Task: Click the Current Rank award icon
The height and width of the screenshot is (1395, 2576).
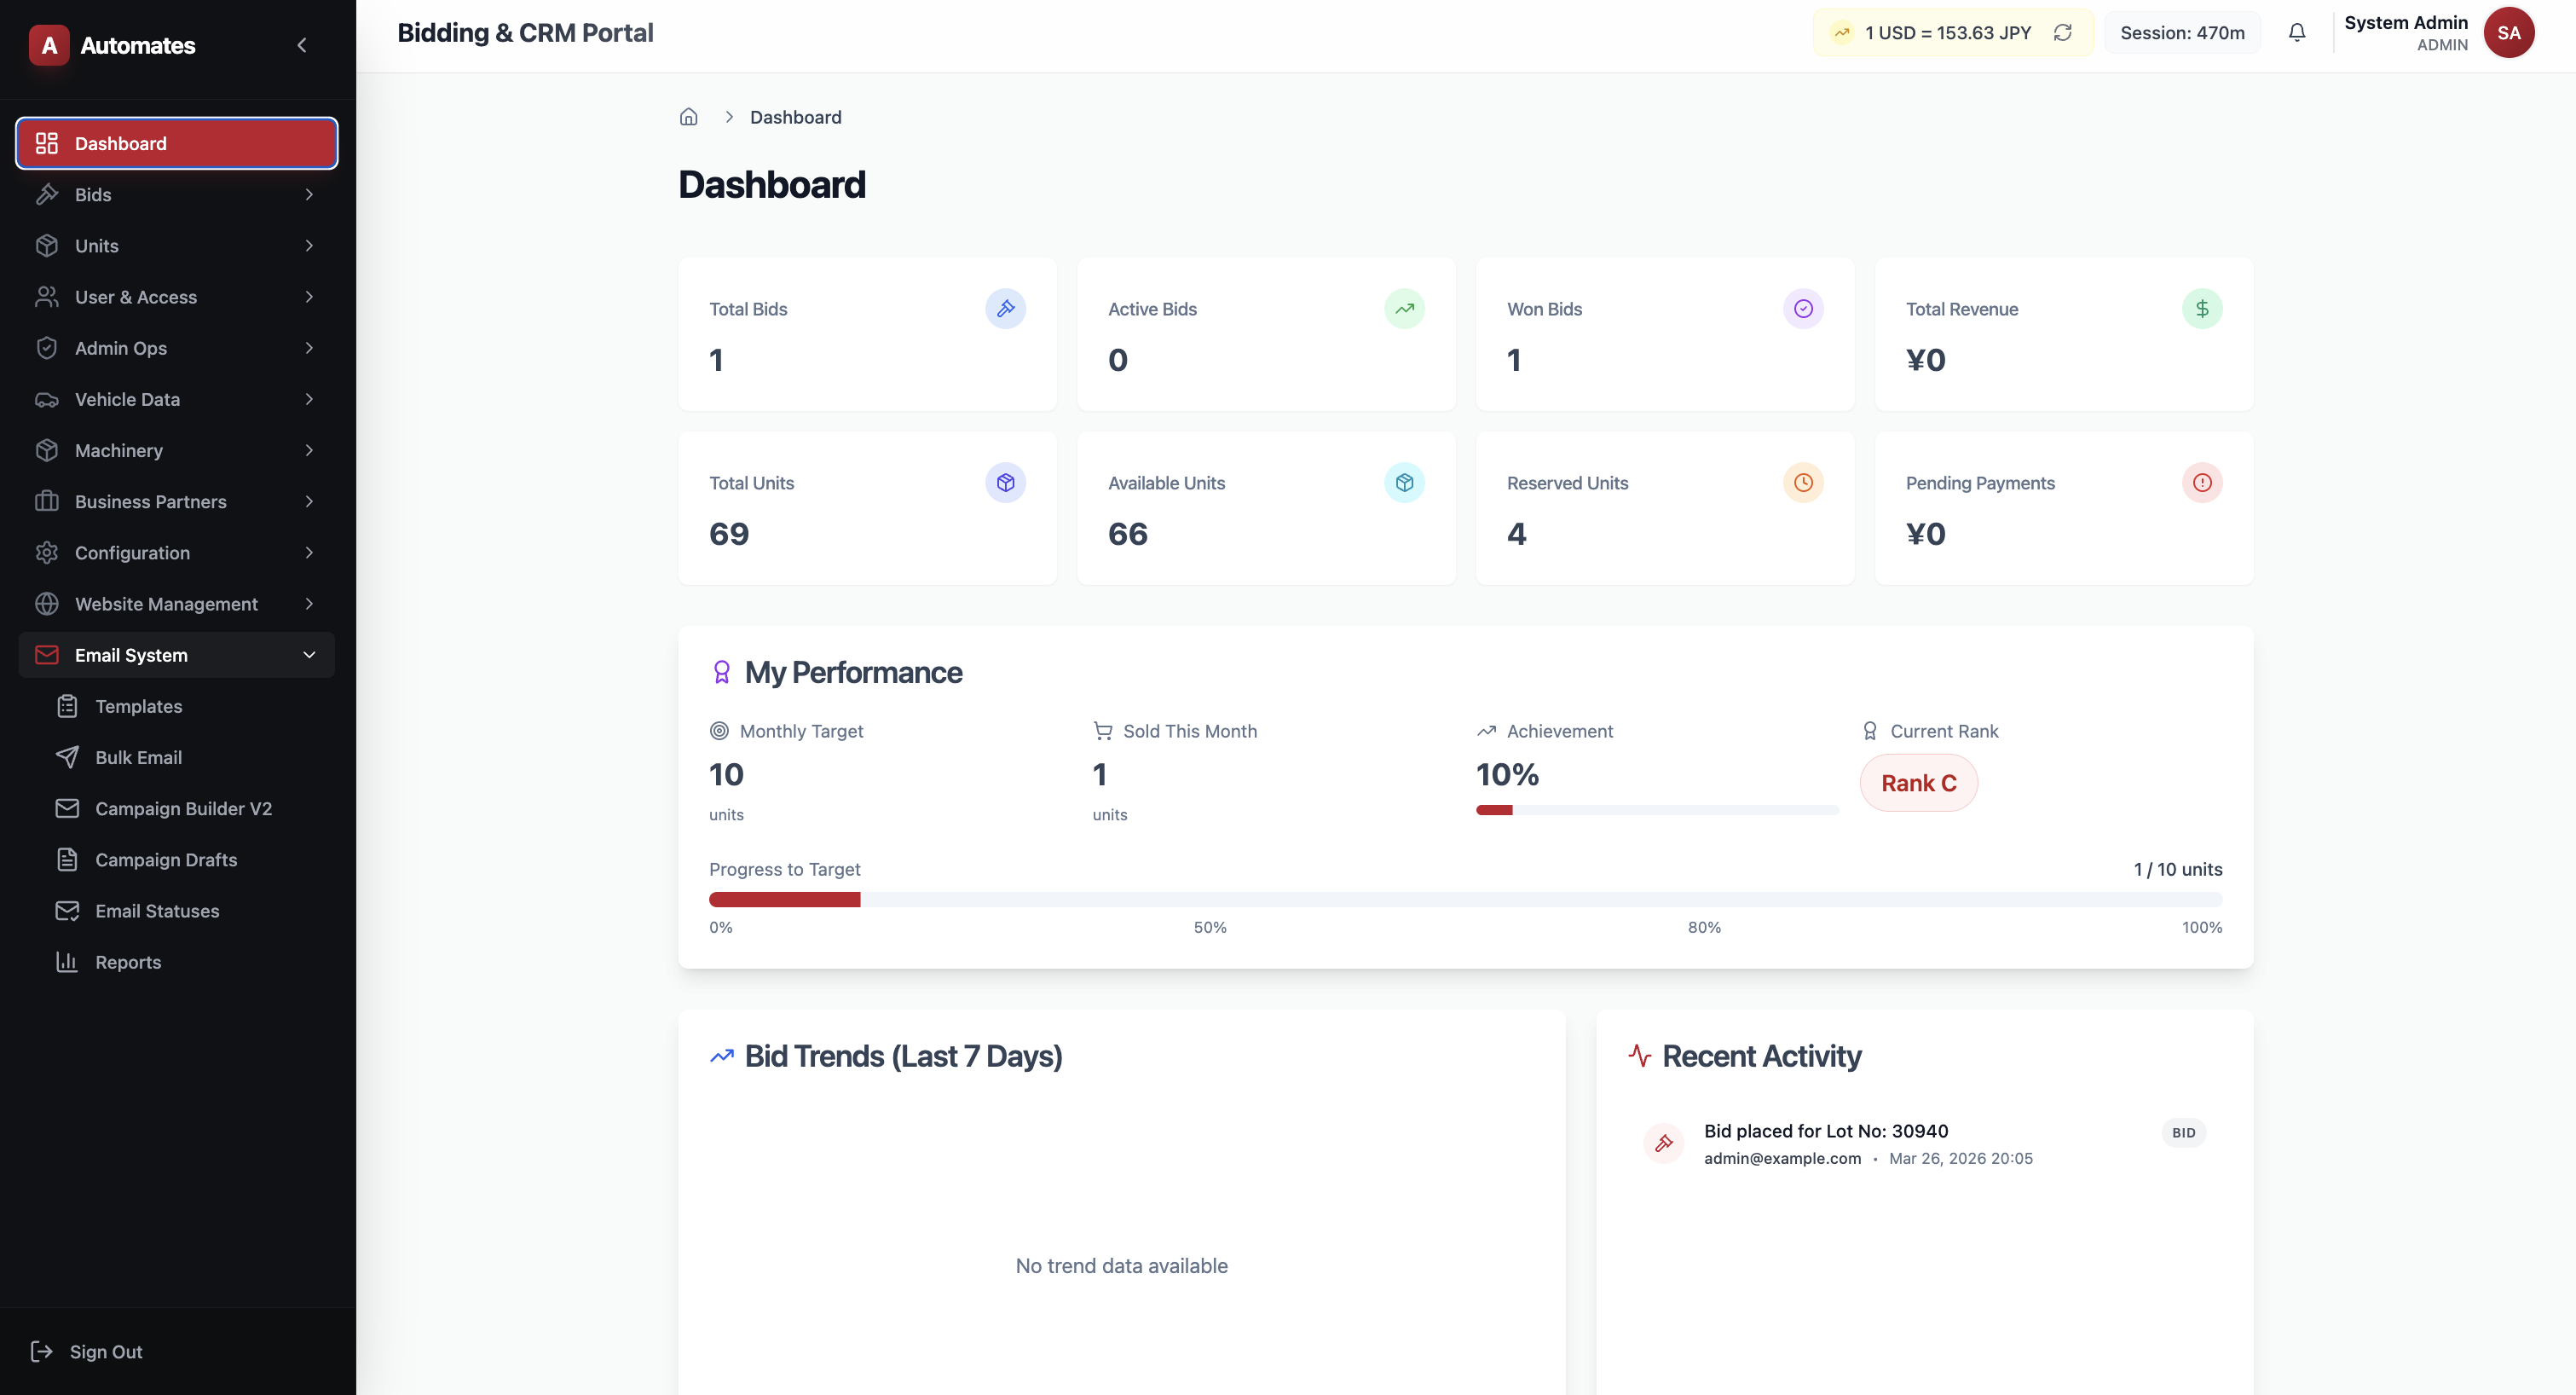Action: 1870,731
